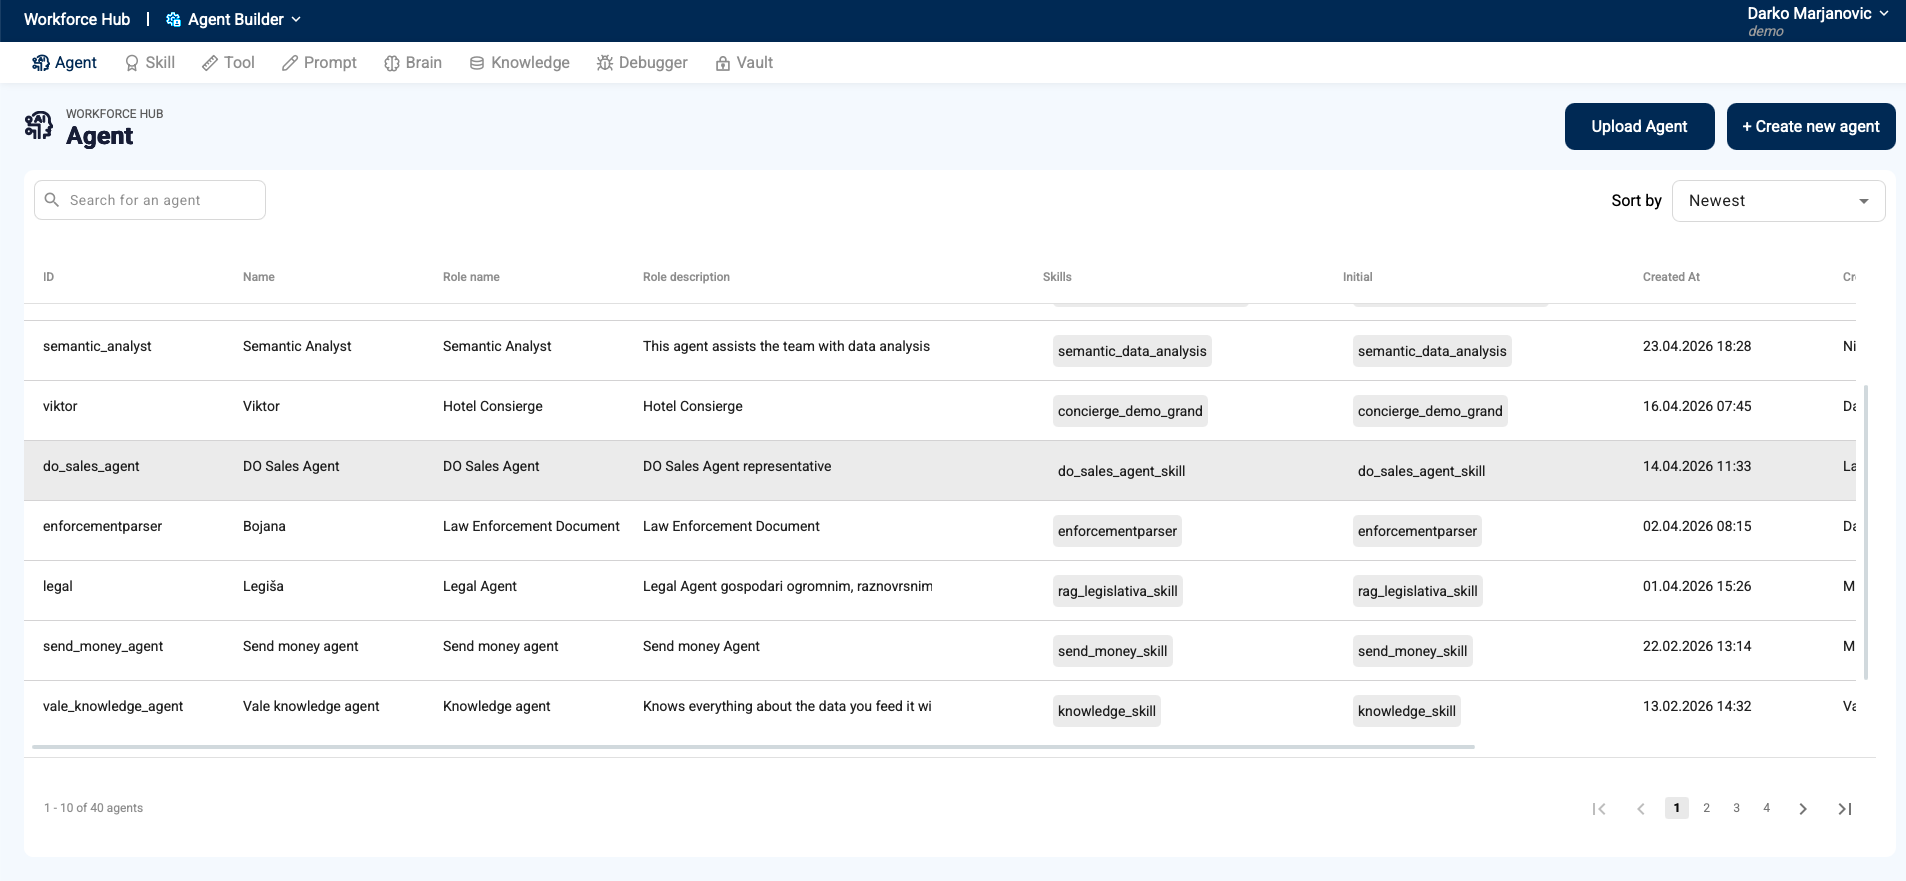Jump to page 3 of agents

[x=1737, y=808]
